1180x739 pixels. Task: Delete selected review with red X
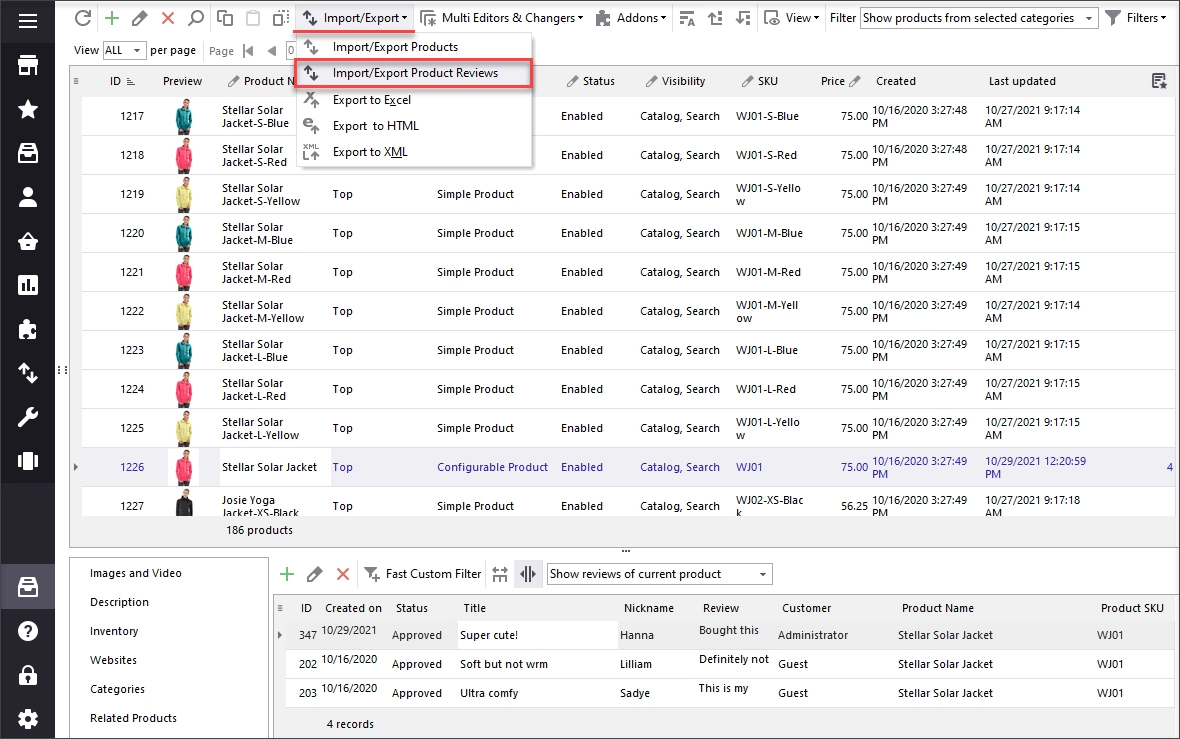pyautogui.click(x=343, y=574)
